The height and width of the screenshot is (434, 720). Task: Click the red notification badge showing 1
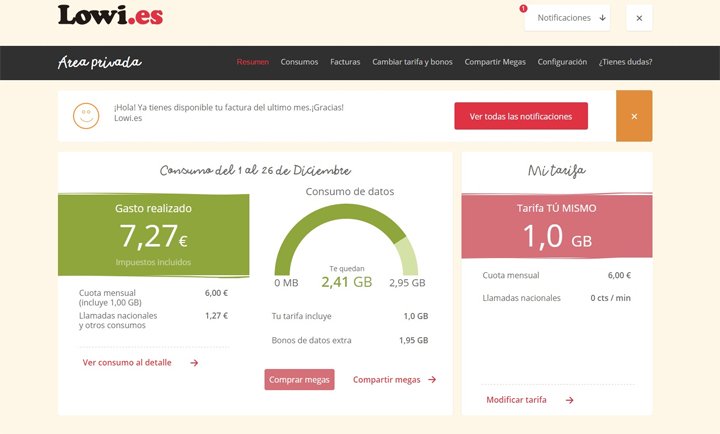[523, 8]
